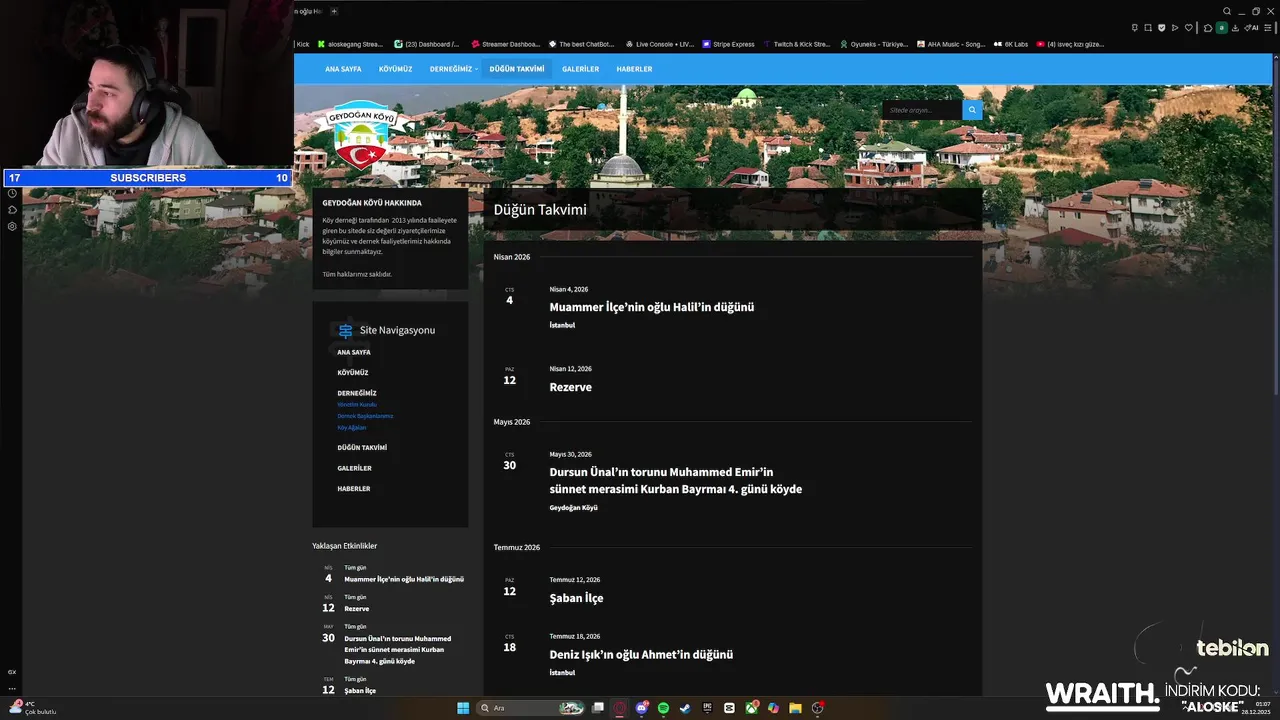Image resolution: width=1280 pixels, height=720 pixels.
Task: Click the new tab plus button
Action: [x=334, y=11]
